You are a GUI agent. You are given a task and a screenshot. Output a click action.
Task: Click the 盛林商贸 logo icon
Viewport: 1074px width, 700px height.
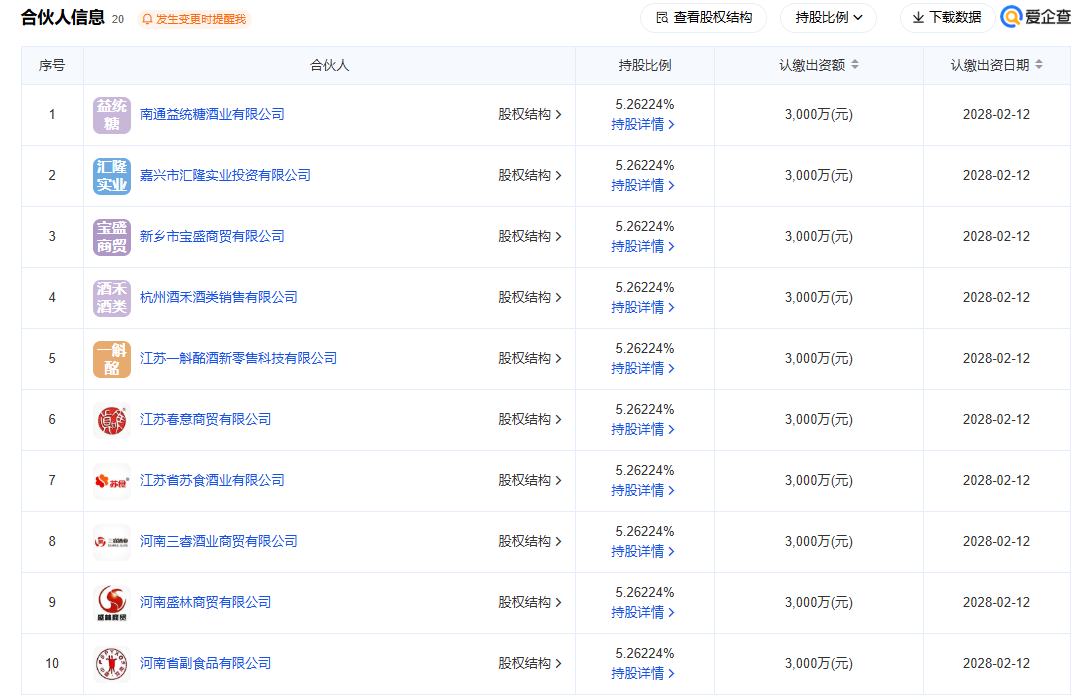pyautogui.click(x=112, y=603)
